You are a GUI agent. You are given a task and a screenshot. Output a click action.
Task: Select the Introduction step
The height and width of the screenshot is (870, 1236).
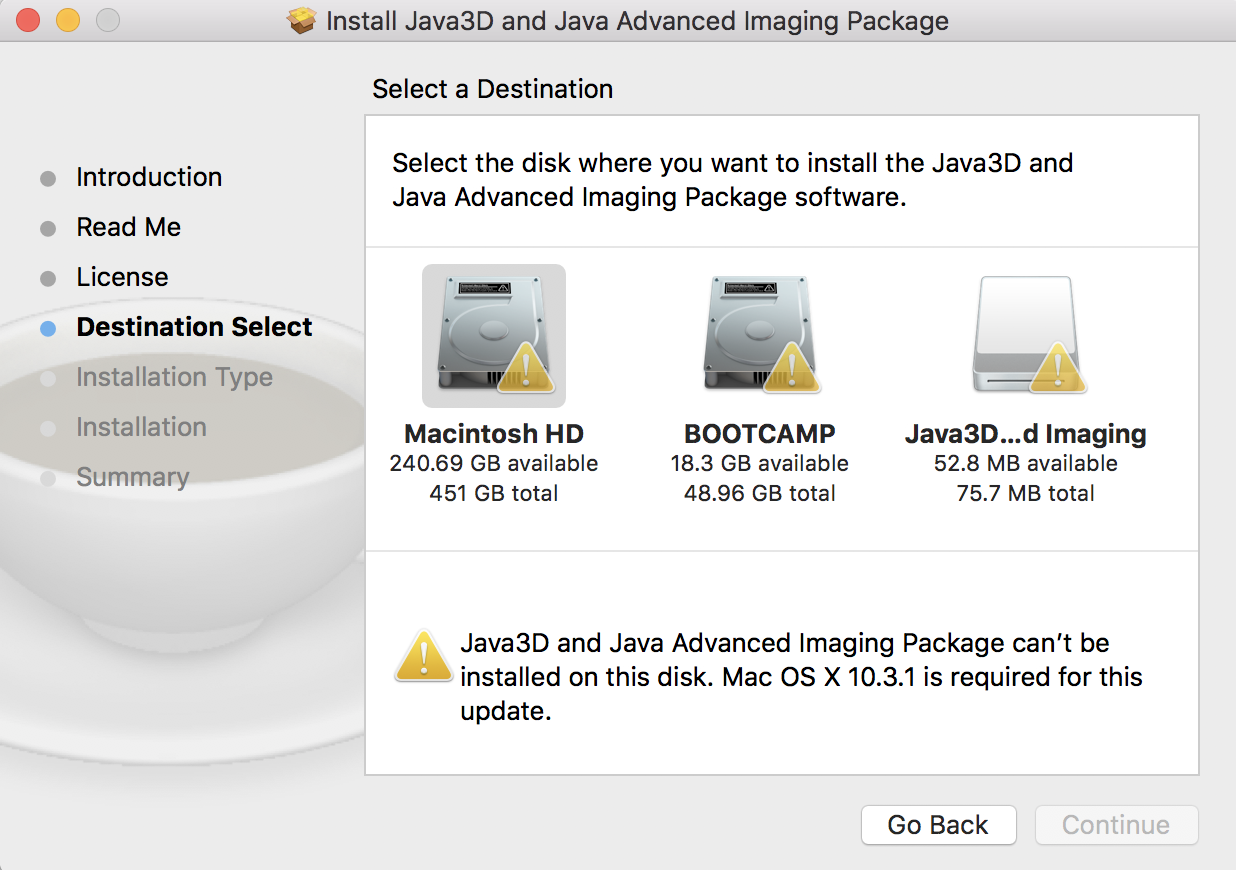click(149, 177)
